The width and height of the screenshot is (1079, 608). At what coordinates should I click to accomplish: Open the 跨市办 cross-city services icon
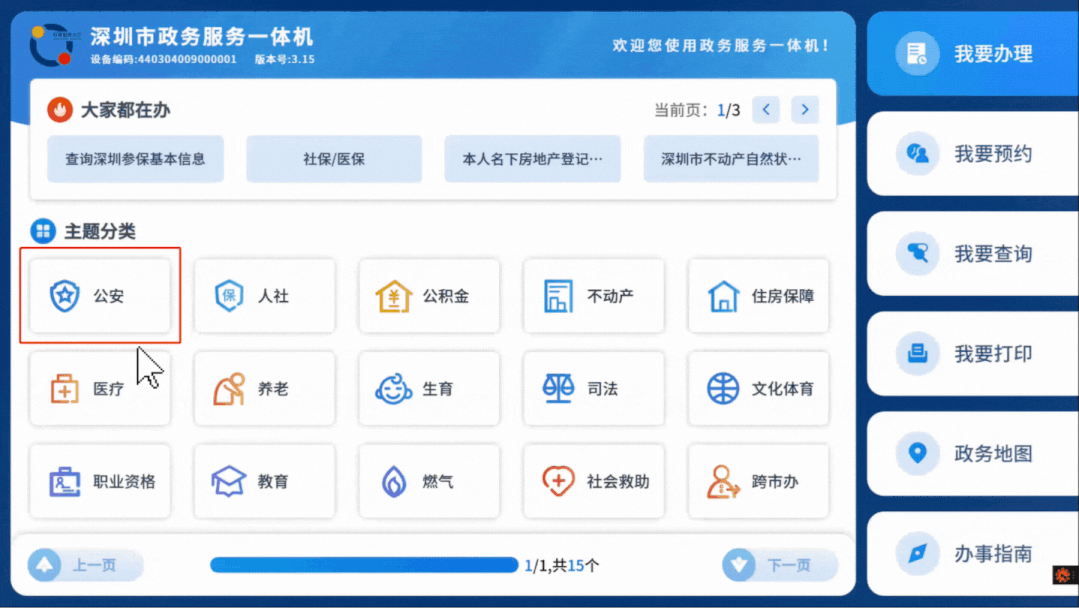coord(758,481)
